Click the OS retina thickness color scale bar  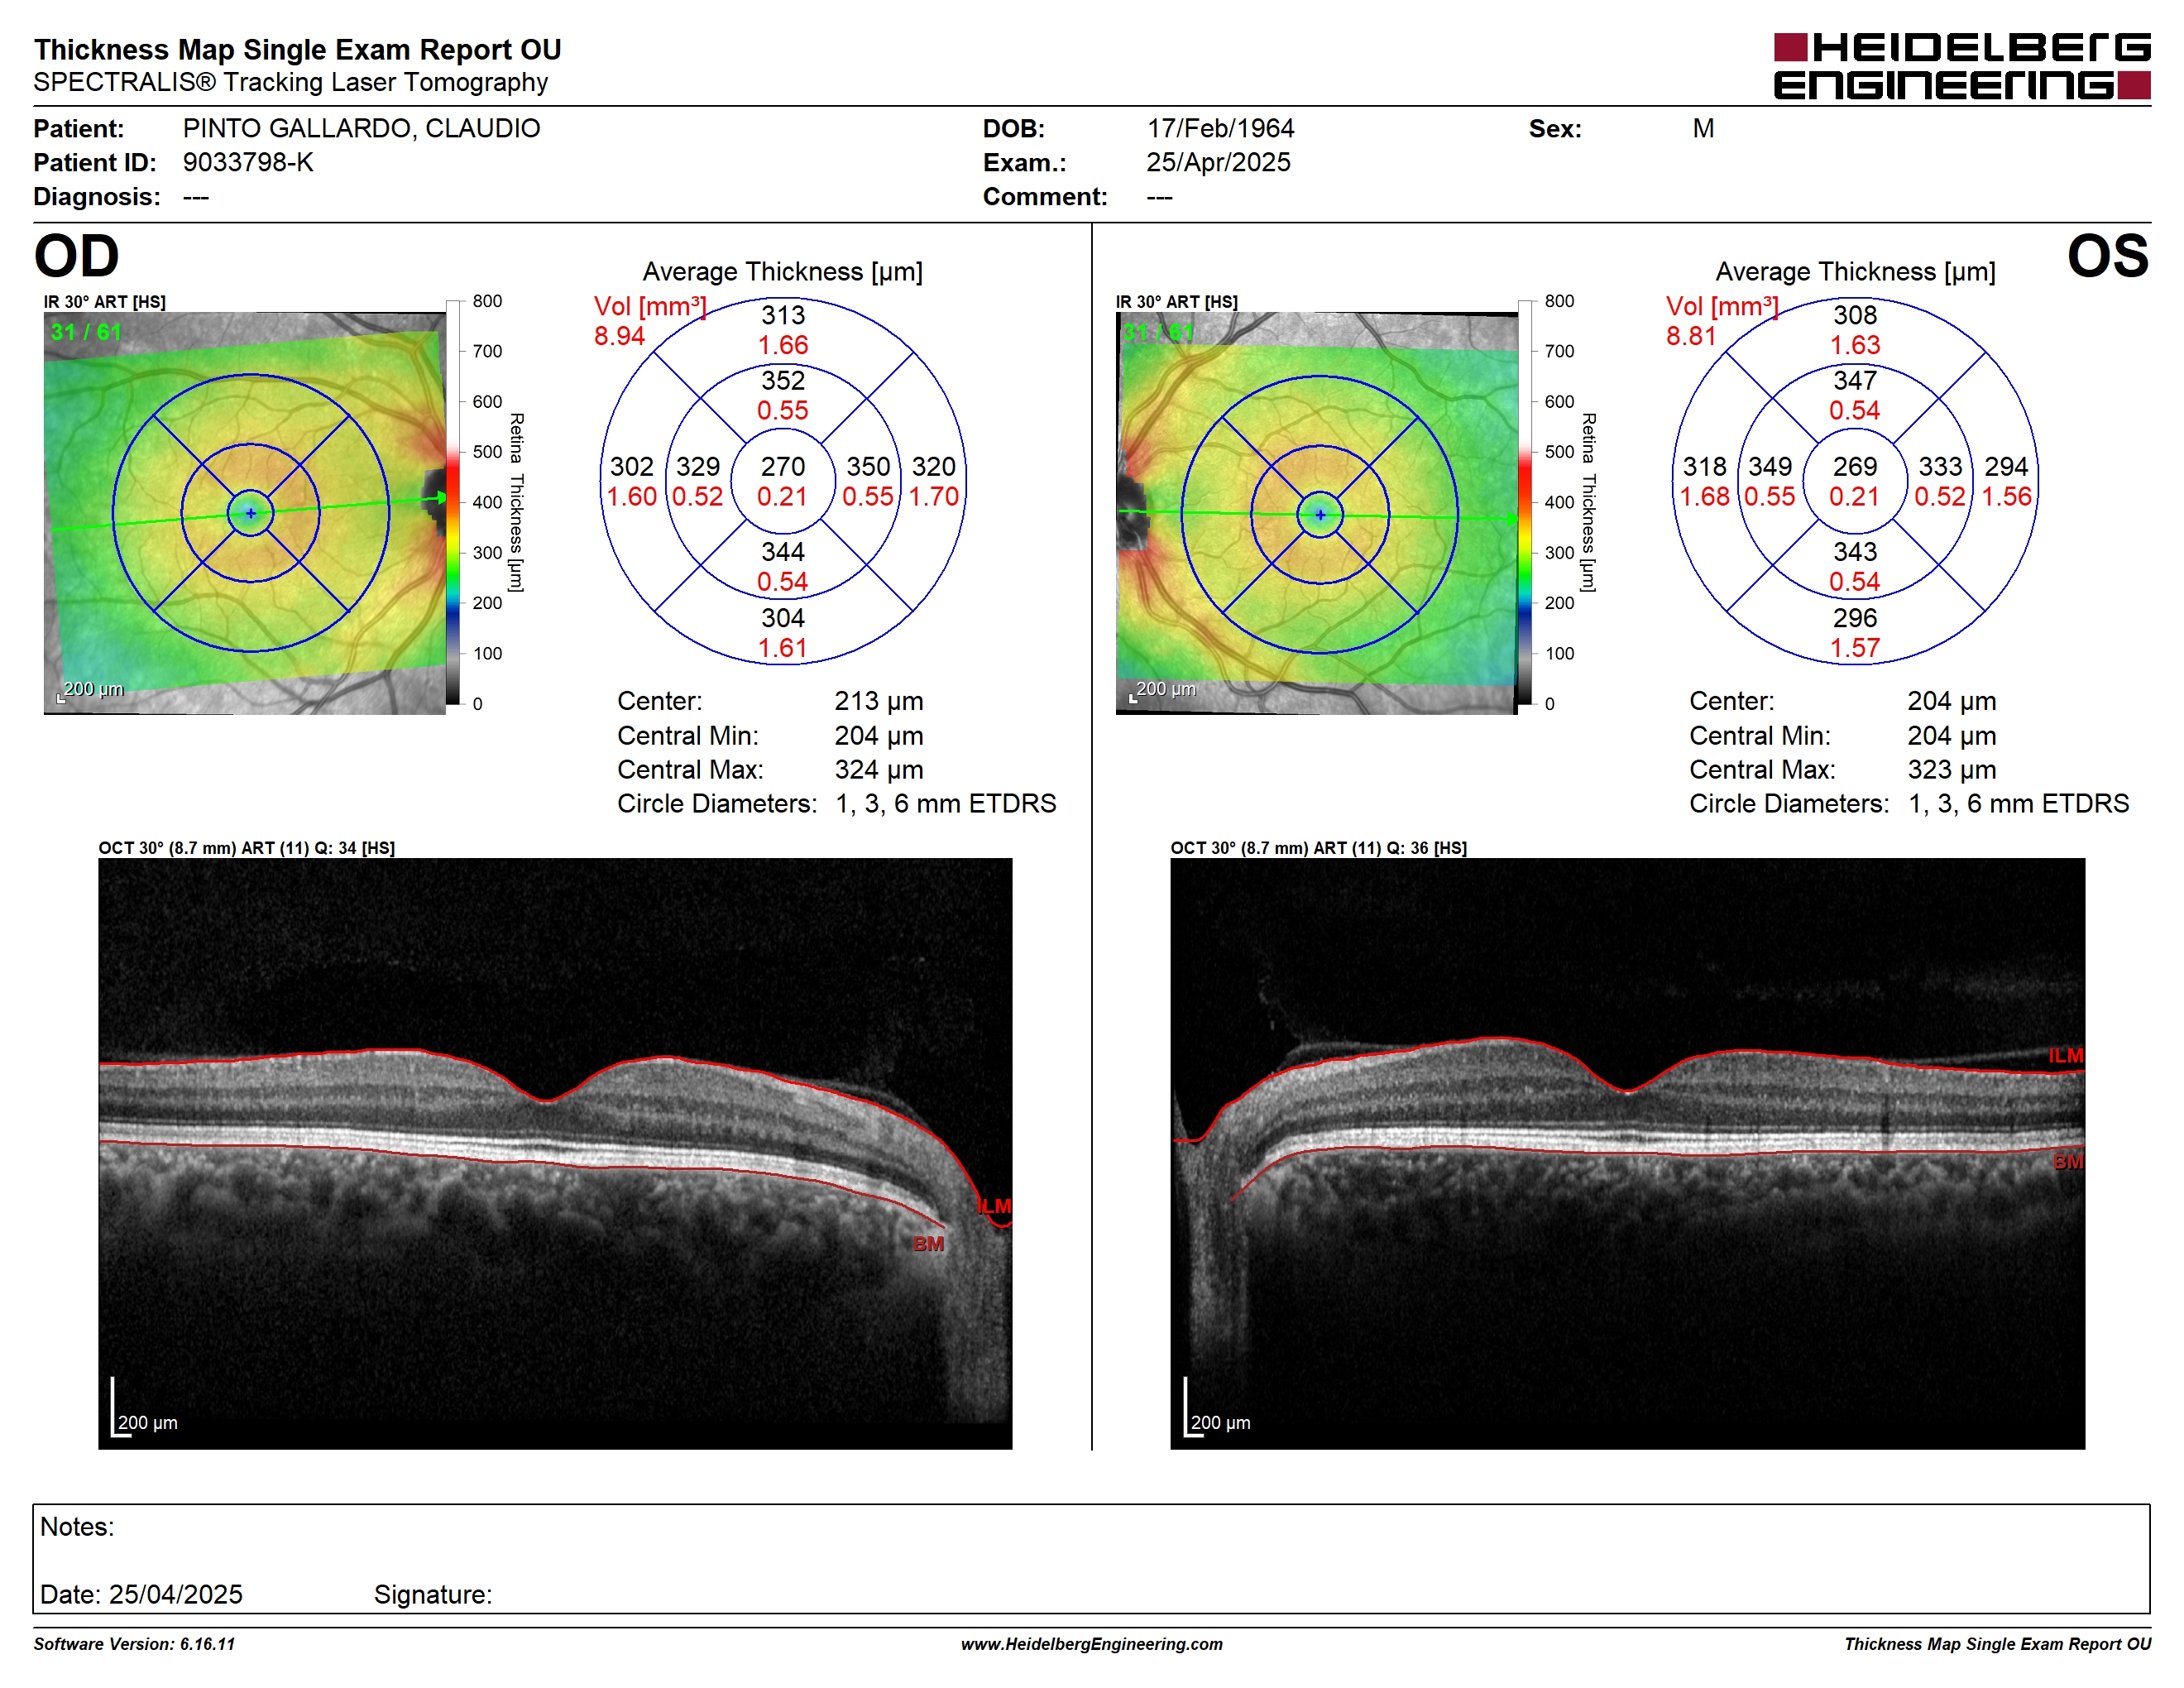pos(1525,502)
